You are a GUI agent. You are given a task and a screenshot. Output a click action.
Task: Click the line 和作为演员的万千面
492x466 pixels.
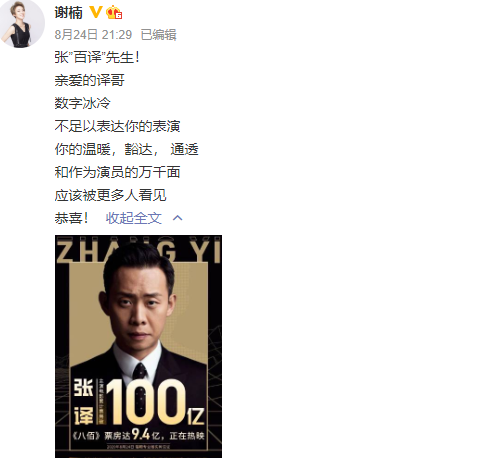click(117, 172)
